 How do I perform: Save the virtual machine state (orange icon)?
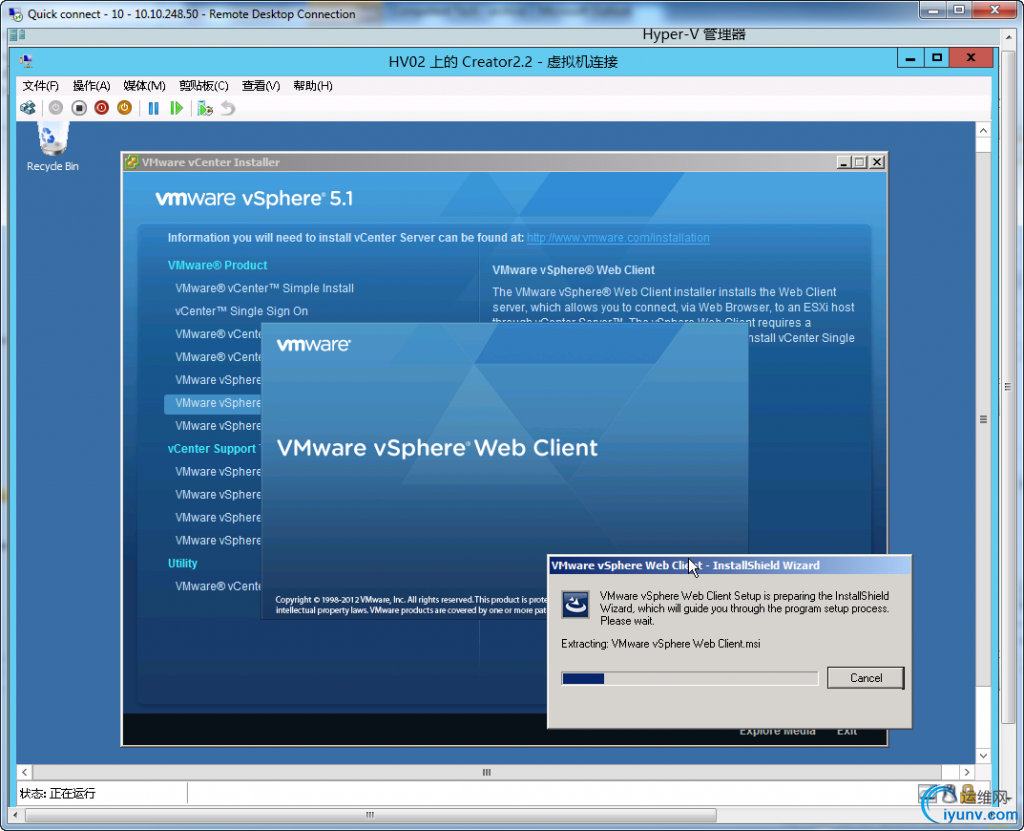click(x=124, y=108)
